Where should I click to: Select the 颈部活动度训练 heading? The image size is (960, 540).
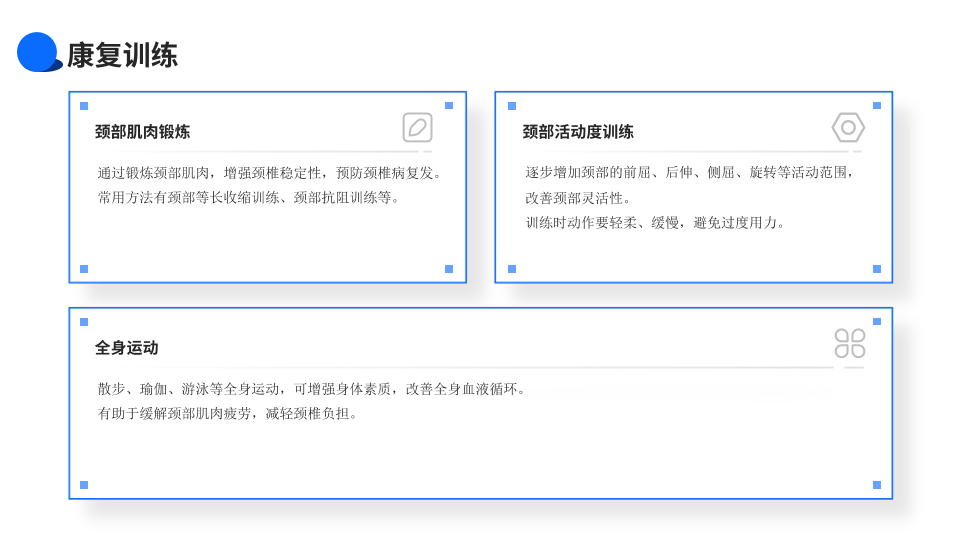tap(578, 132)
